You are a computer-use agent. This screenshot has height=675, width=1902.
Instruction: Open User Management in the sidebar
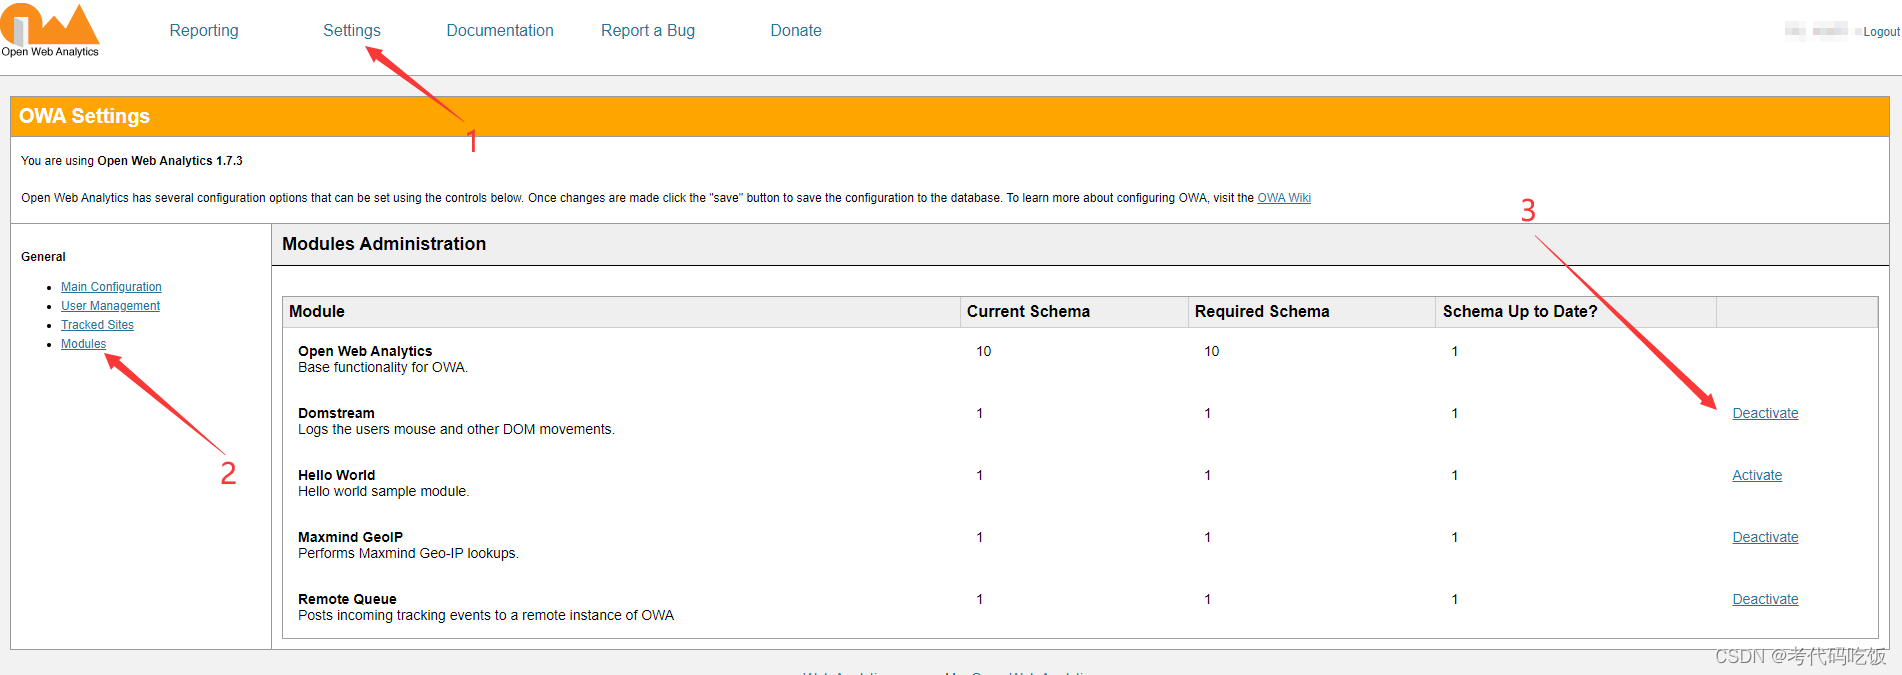click(110, 306)
